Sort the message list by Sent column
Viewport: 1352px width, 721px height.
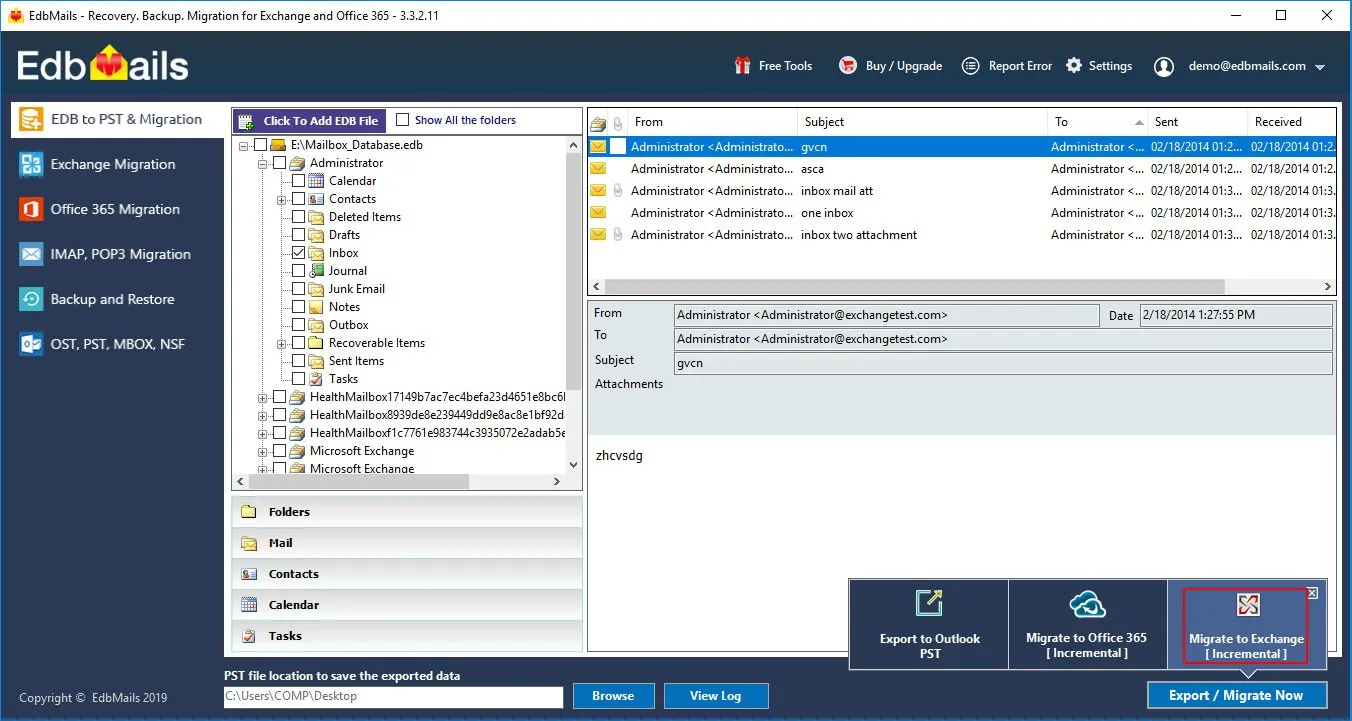click(x=1197, y=122)
